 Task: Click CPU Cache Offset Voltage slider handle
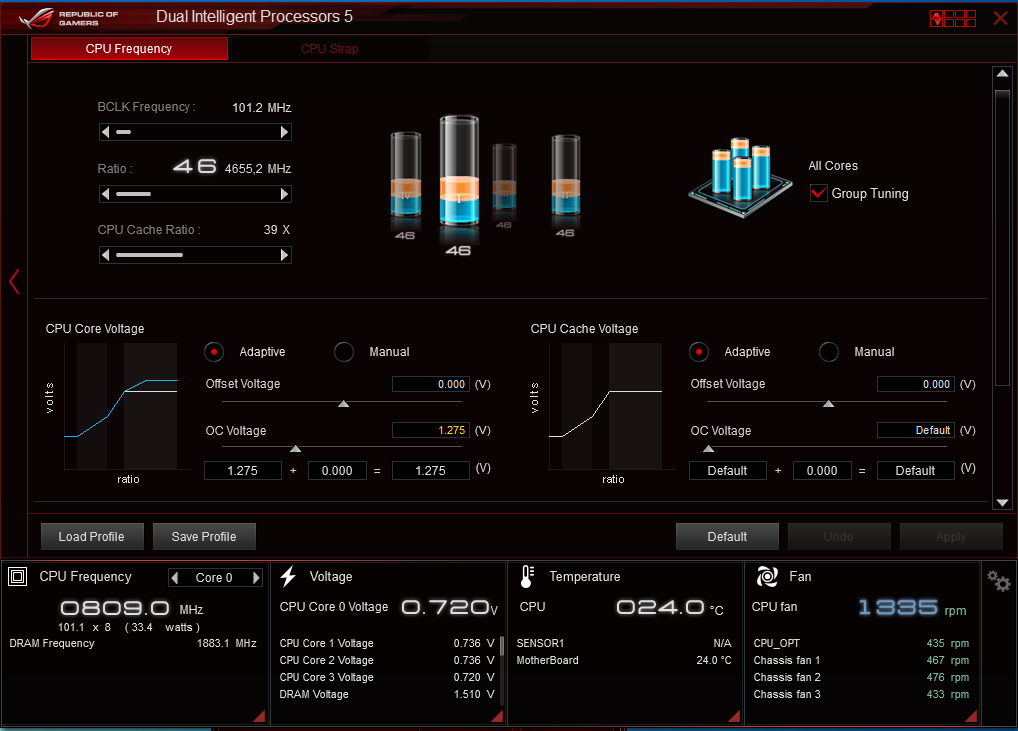click(828, 404)
